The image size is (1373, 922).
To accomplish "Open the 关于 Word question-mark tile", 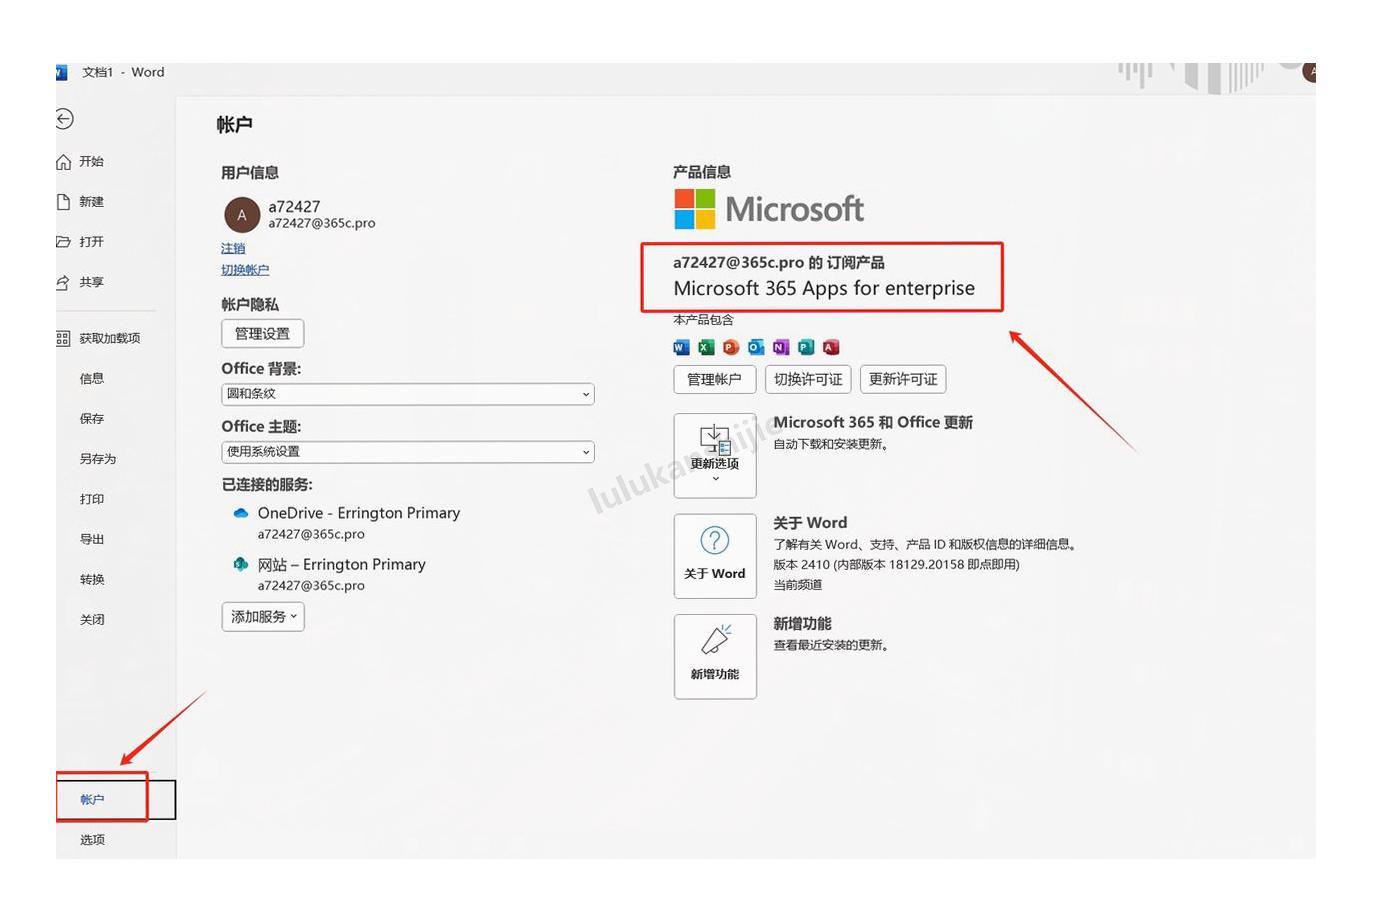I will pyautogui.click(x=715, y=556).
